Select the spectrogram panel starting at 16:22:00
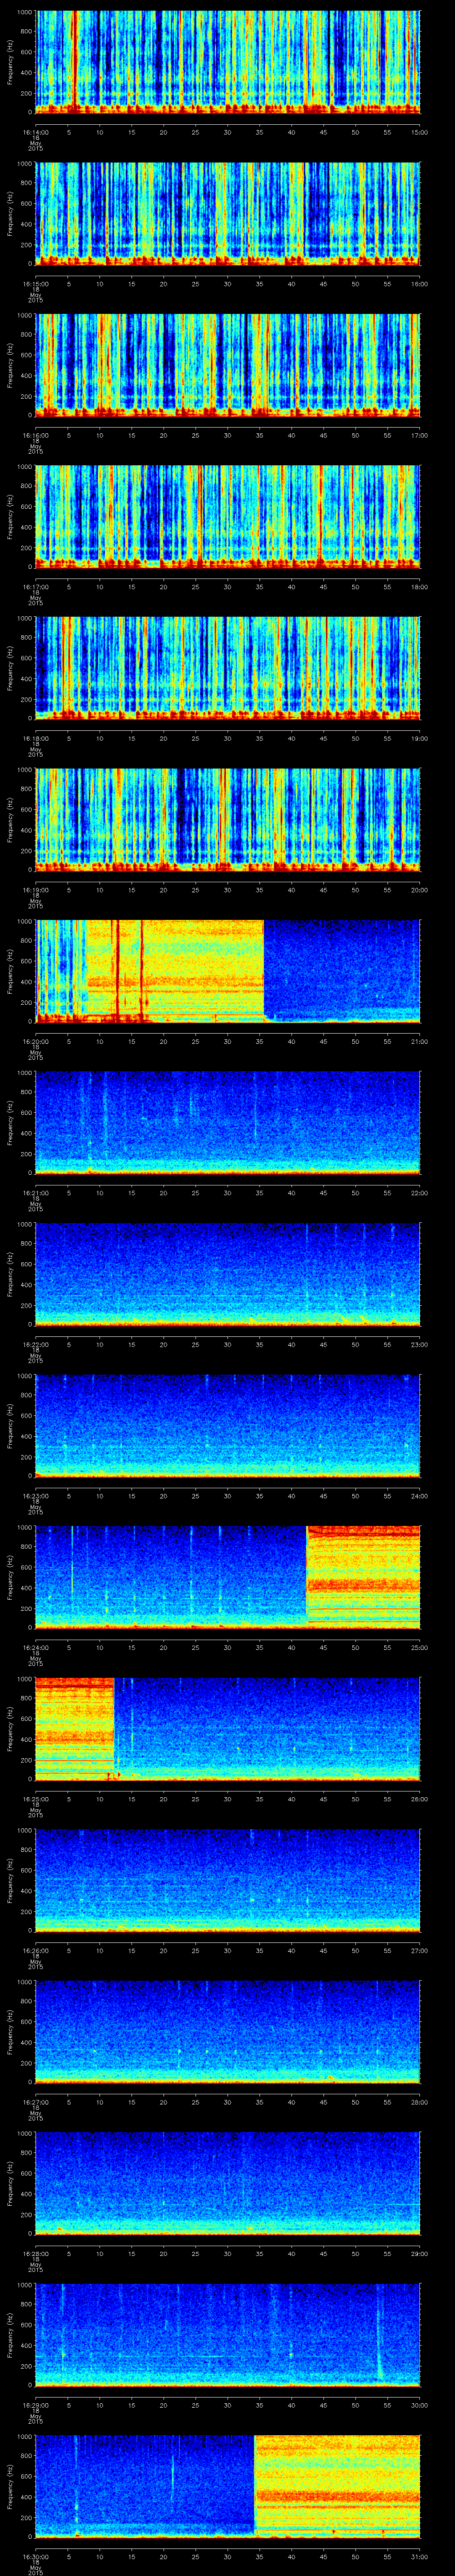This screenshot has height=2576, width=455. [228, 1273]
